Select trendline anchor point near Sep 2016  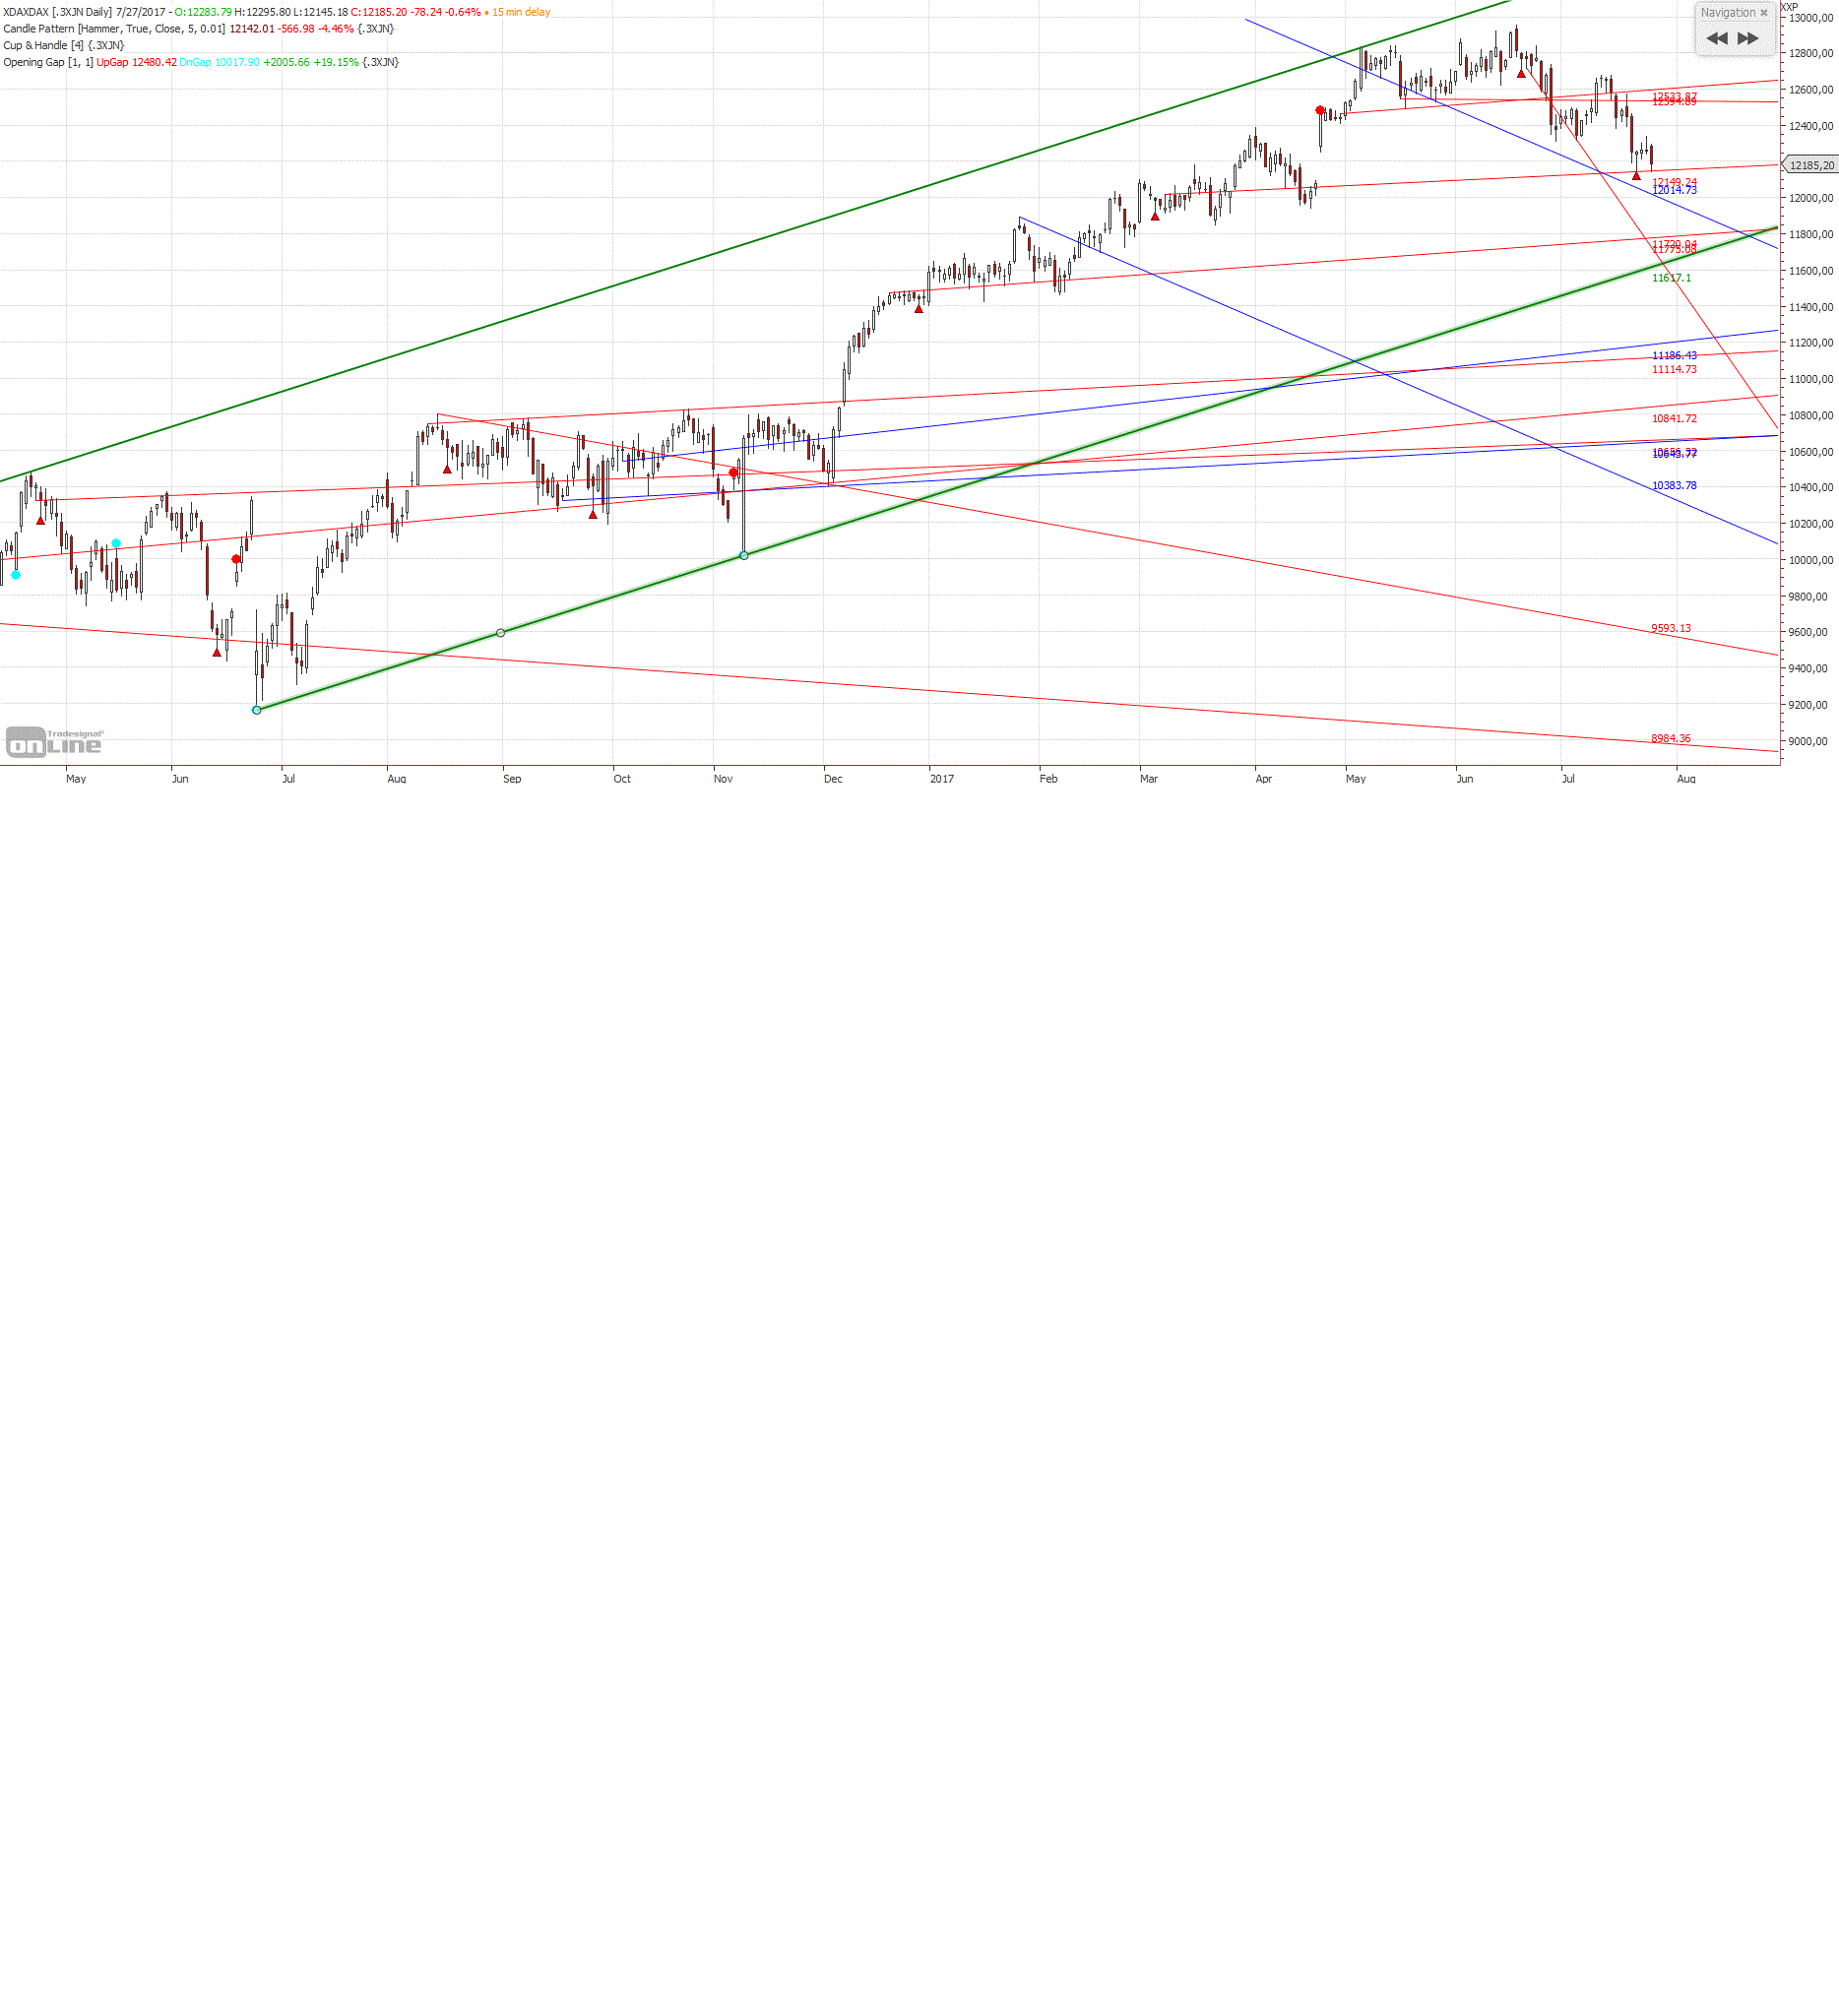point(501,633)
